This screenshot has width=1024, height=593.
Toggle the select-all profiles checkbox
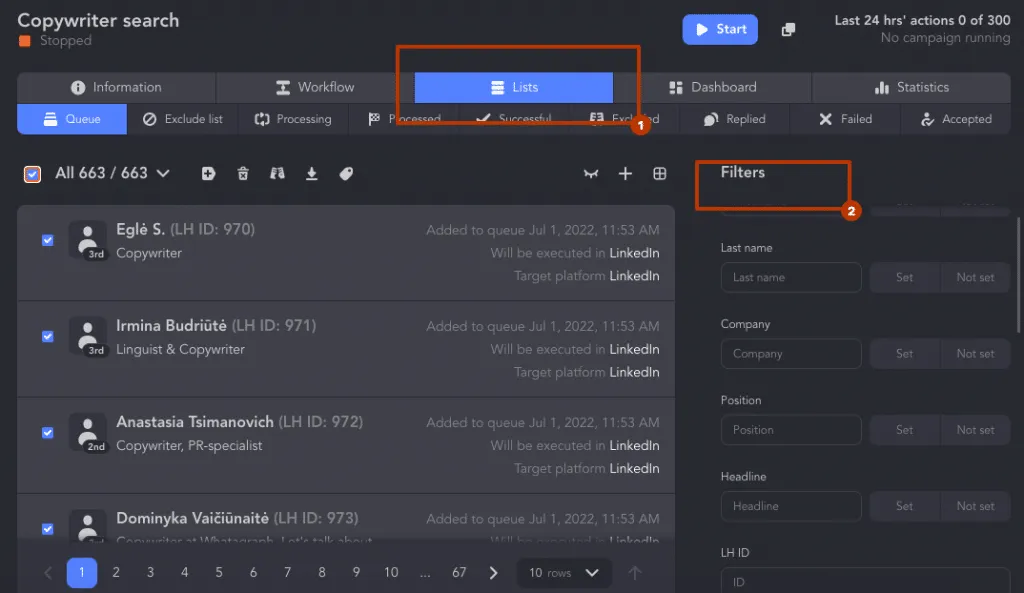point(32,174)
